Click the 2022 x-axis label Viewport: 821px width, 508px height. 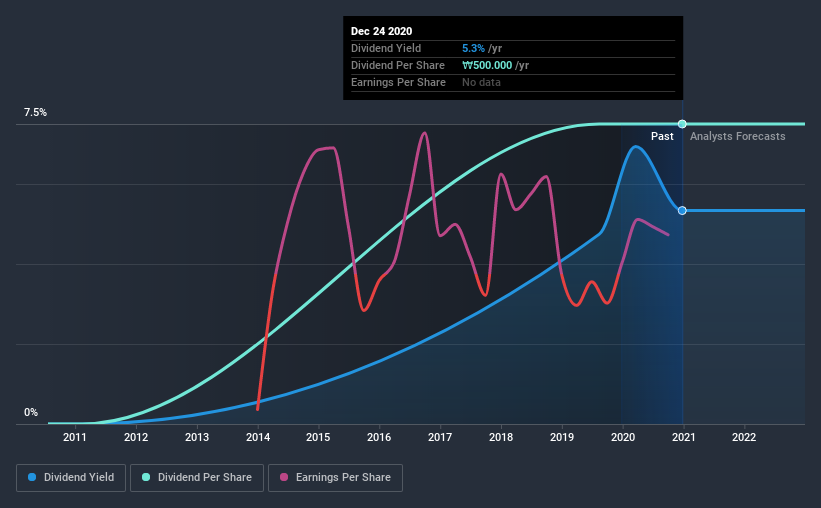744,437
